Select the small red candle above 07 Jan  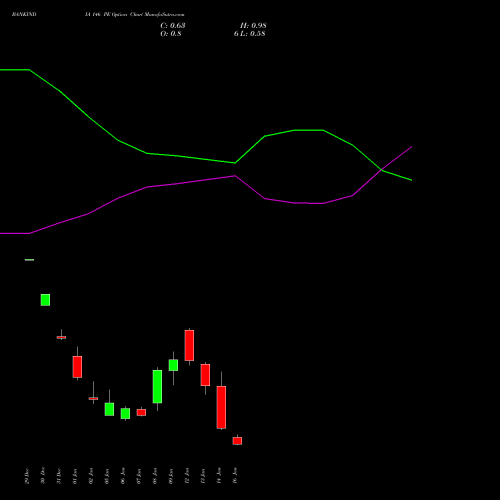click(x=141, y=412)
